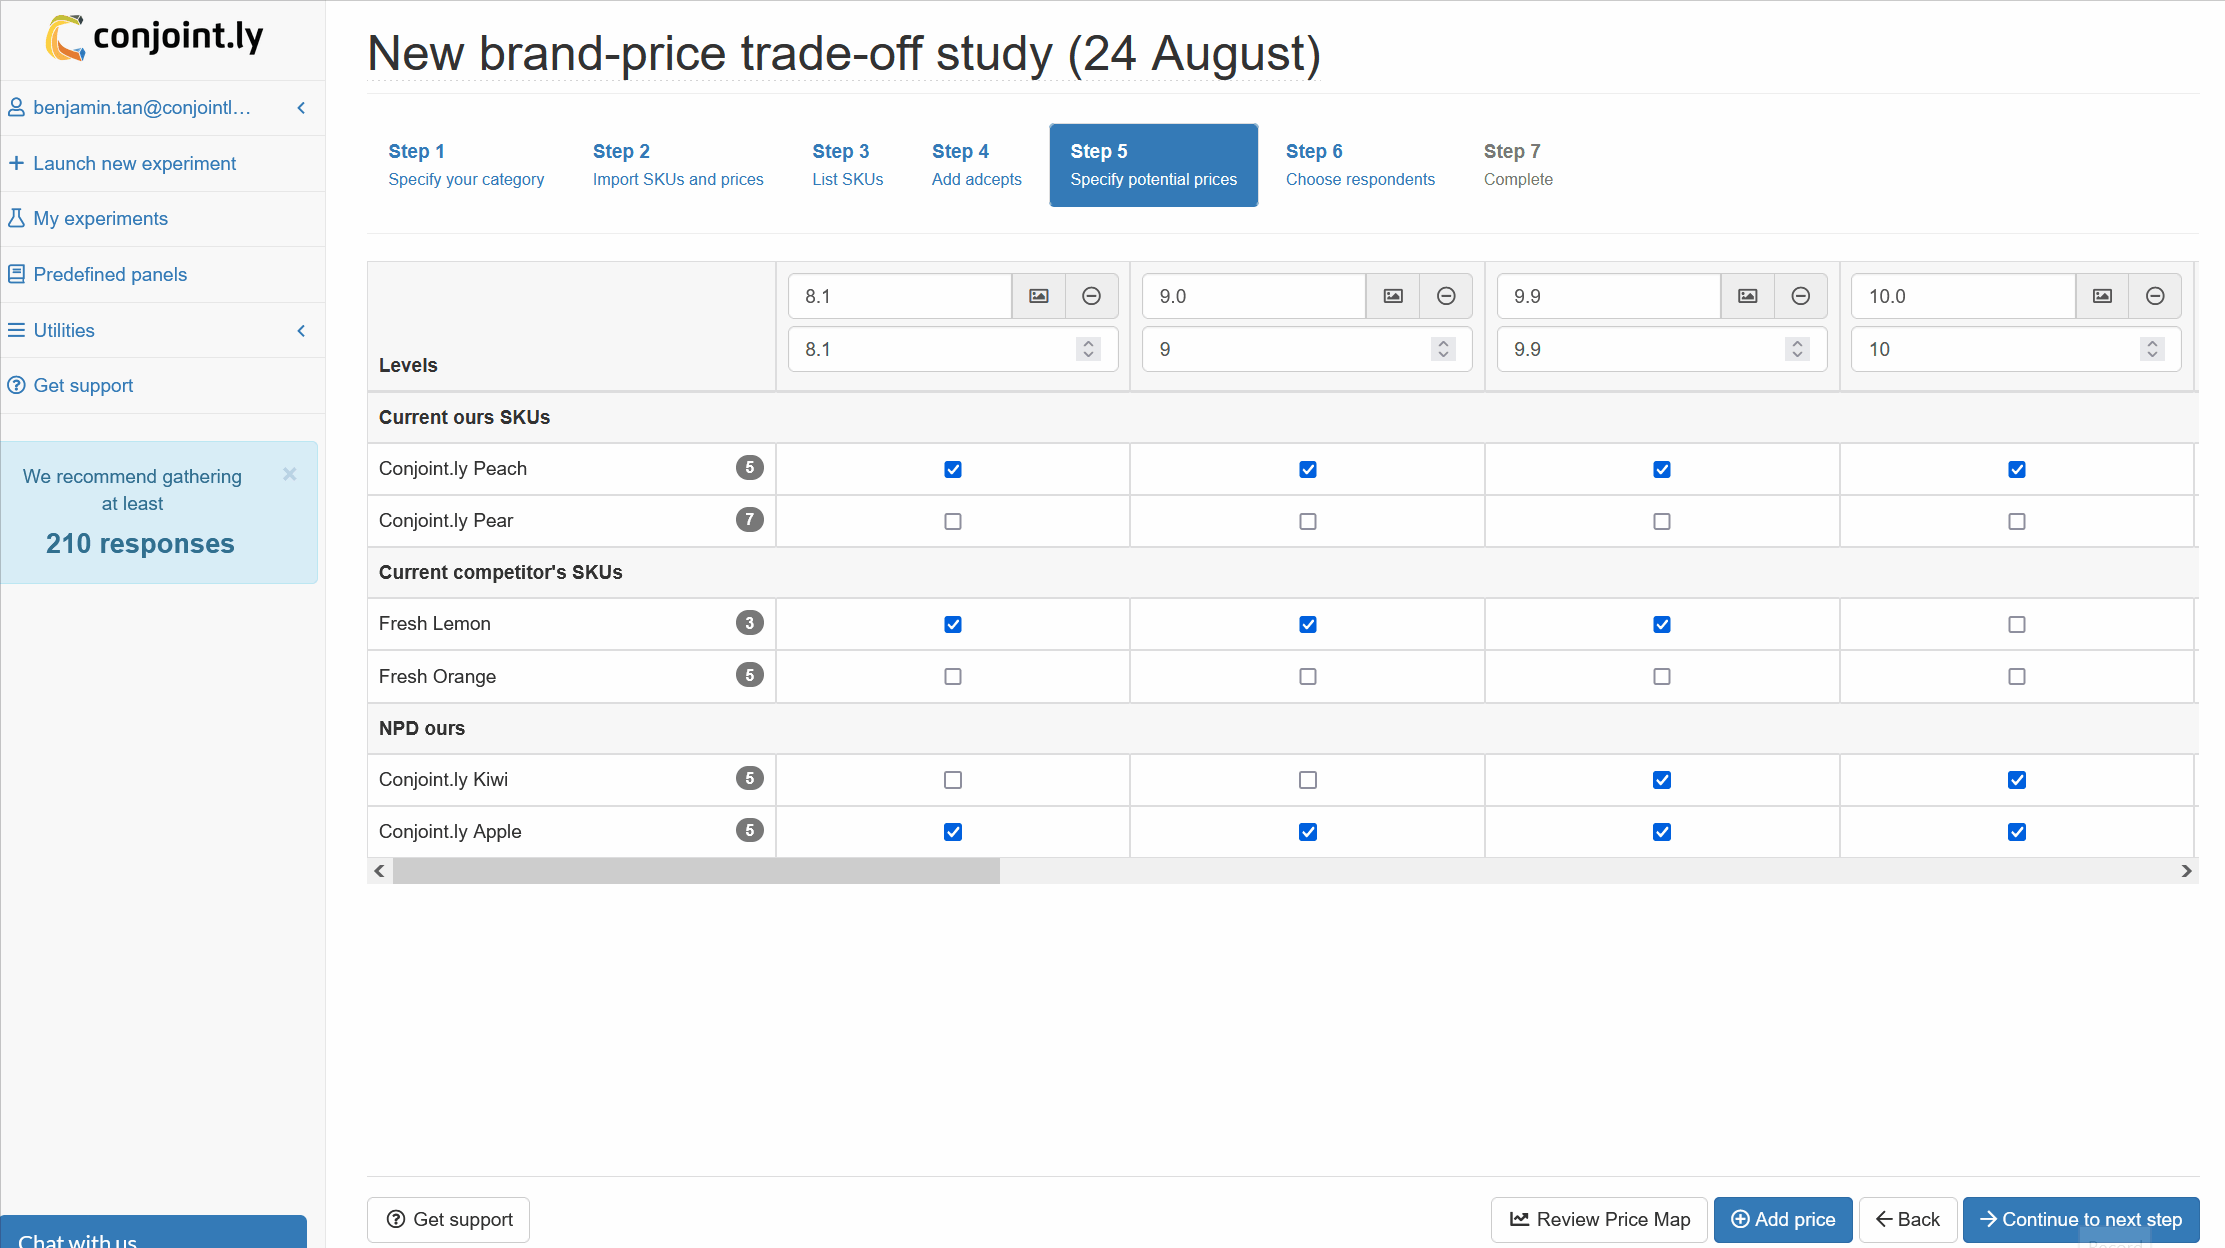Click the image icon for the 9.9 level
The height and width of the screenshot is (1248, 2225).
[x=1748, y=296]
